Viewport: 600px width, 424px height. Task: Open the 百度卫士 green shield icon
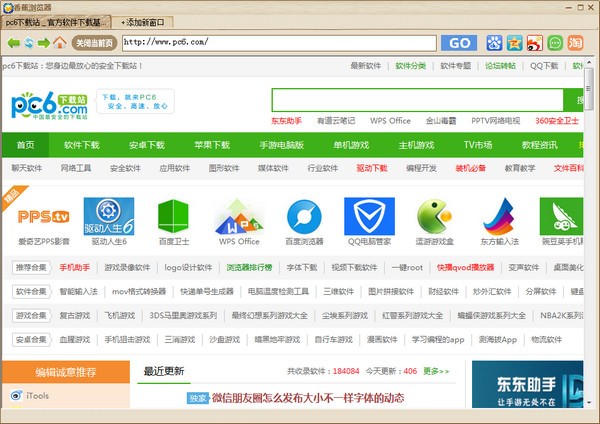(x=173, y=216)
